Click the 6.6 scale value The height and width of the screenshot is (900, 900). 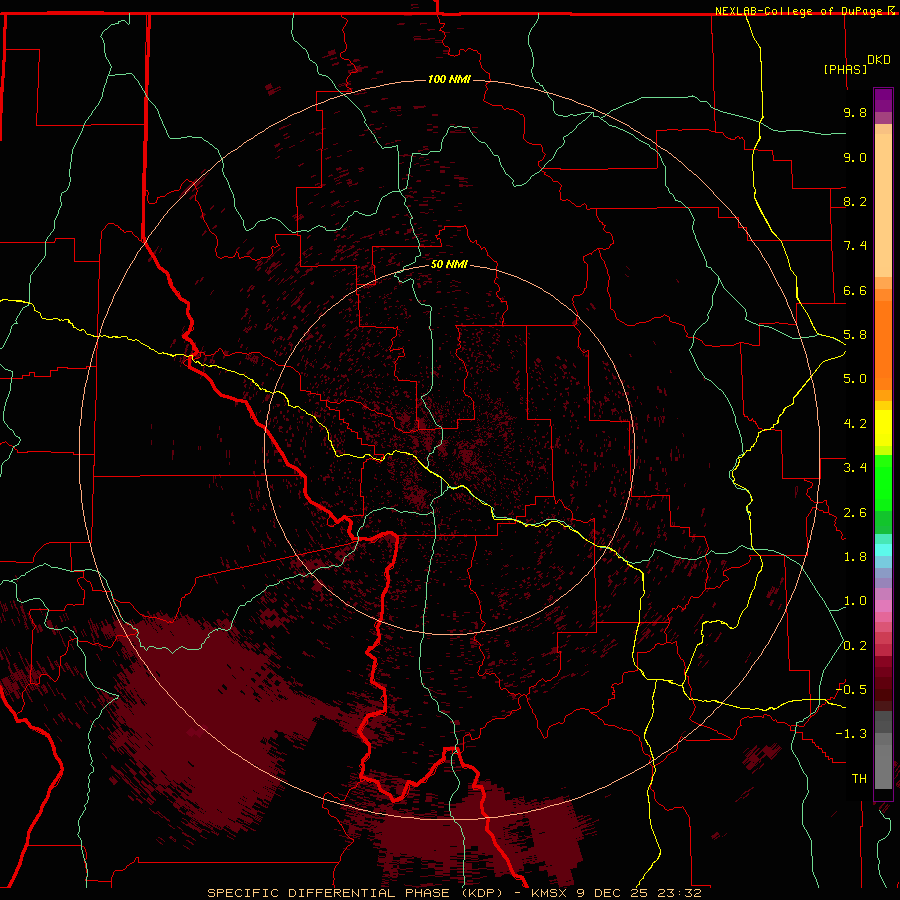click(855, 290)
